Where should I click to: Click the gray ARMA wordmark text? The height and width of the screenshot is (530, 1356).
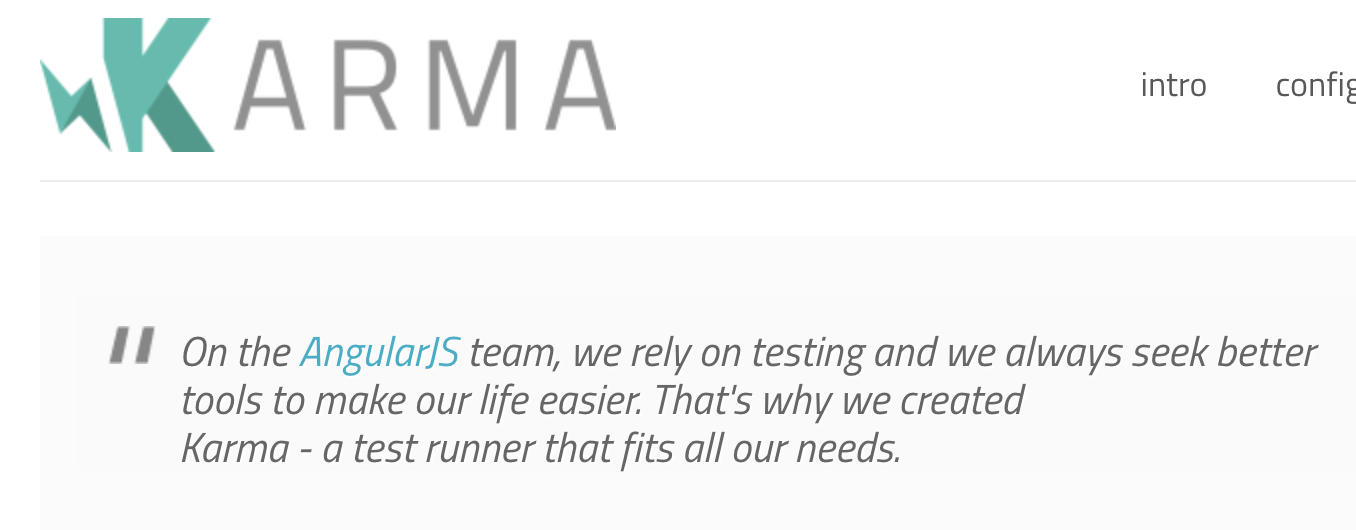425,85
